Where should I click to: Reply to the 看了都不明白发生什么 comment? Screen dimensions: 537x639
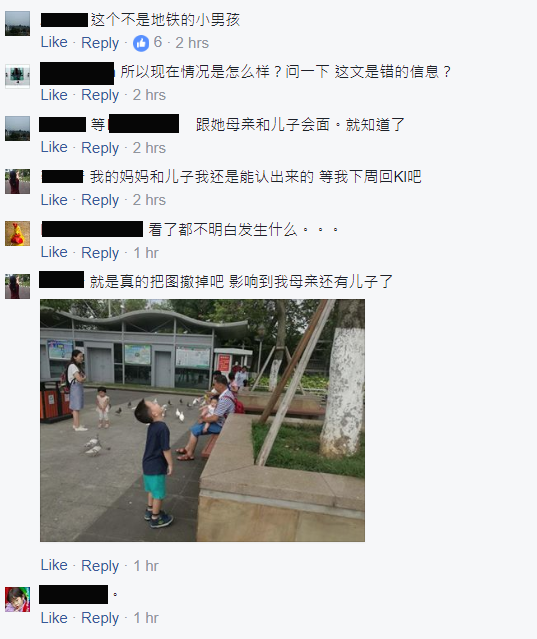coord(100,253)
